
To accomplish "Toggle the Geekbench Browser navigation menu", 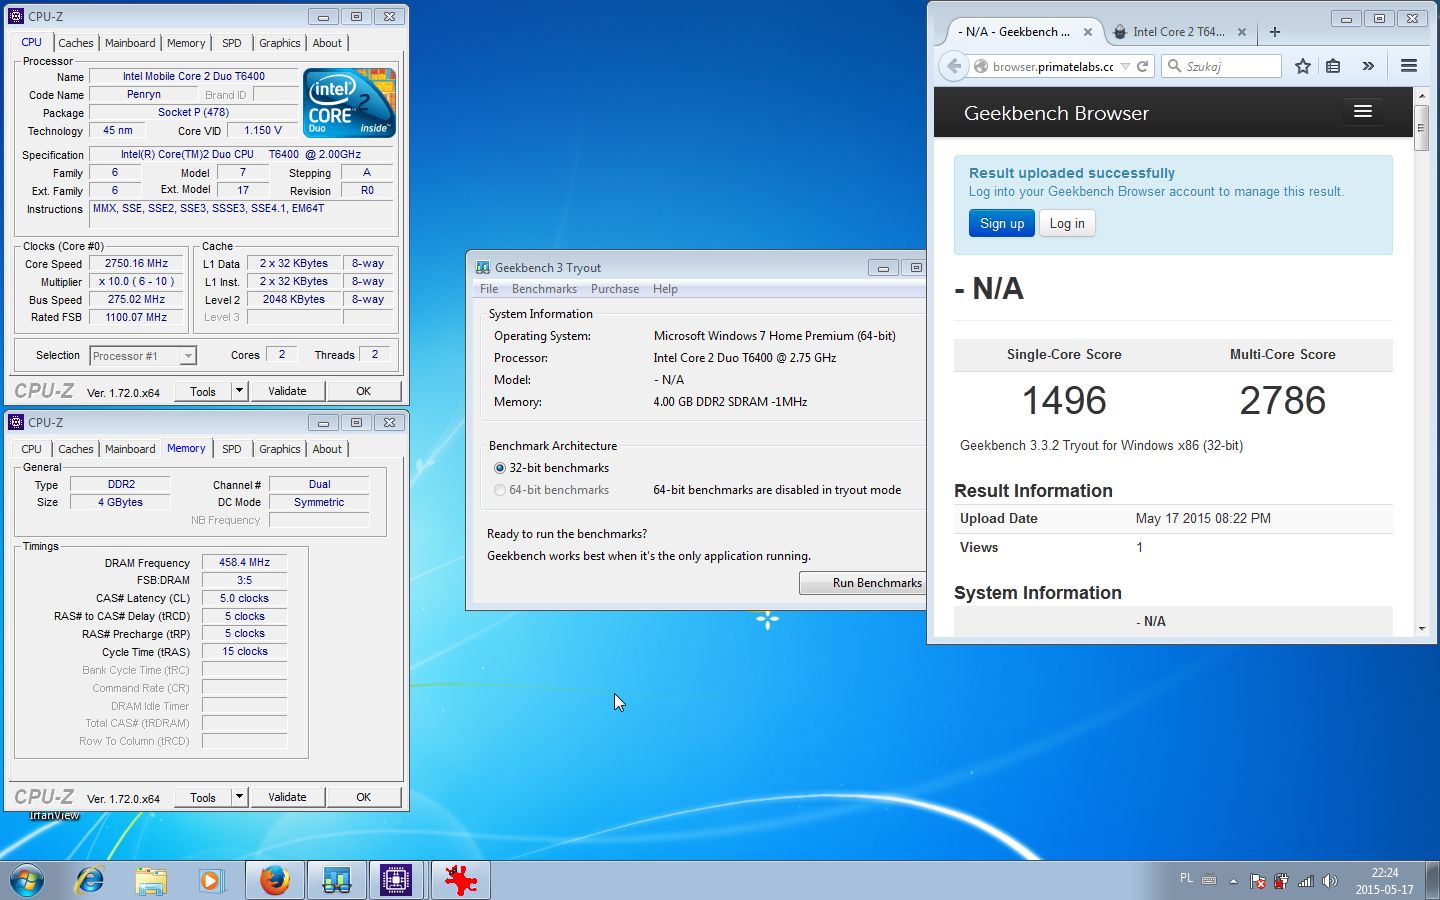I will pos(1362,112).
